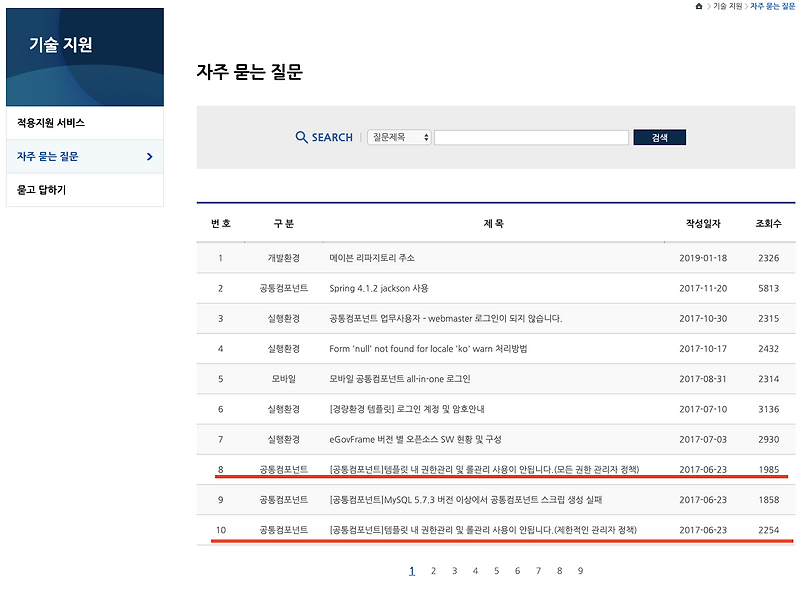Click the 제목 column header
The width and height of the screenshot is (800, 590).
click(x=493, y=224)
